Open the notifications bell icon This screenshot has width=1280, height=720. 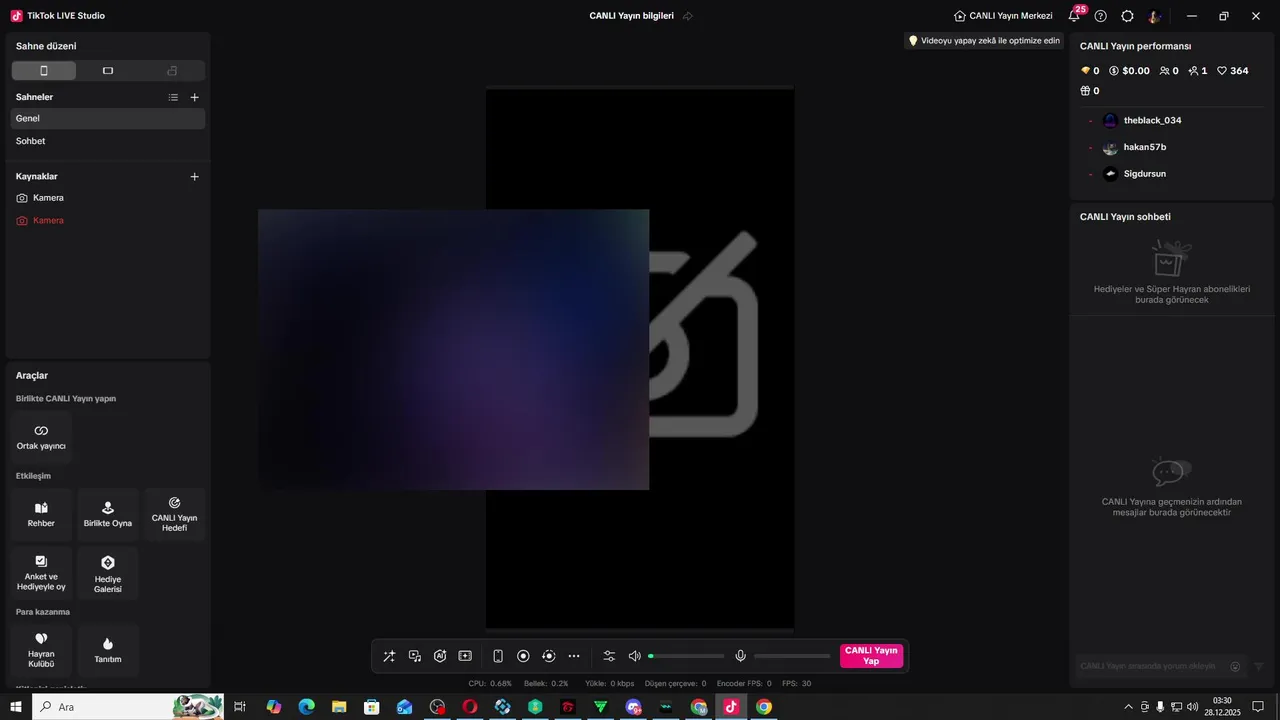pos(1074,16)
